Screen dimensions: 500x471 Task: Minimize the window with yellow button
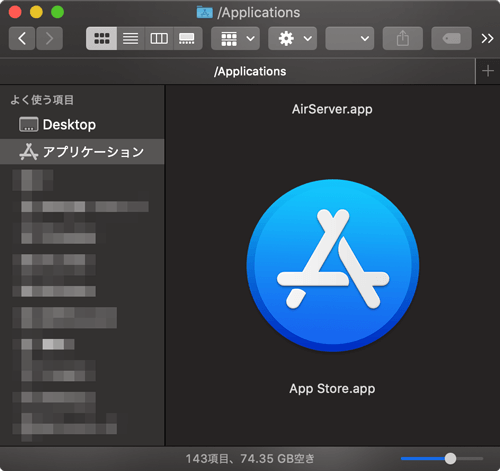36,12
